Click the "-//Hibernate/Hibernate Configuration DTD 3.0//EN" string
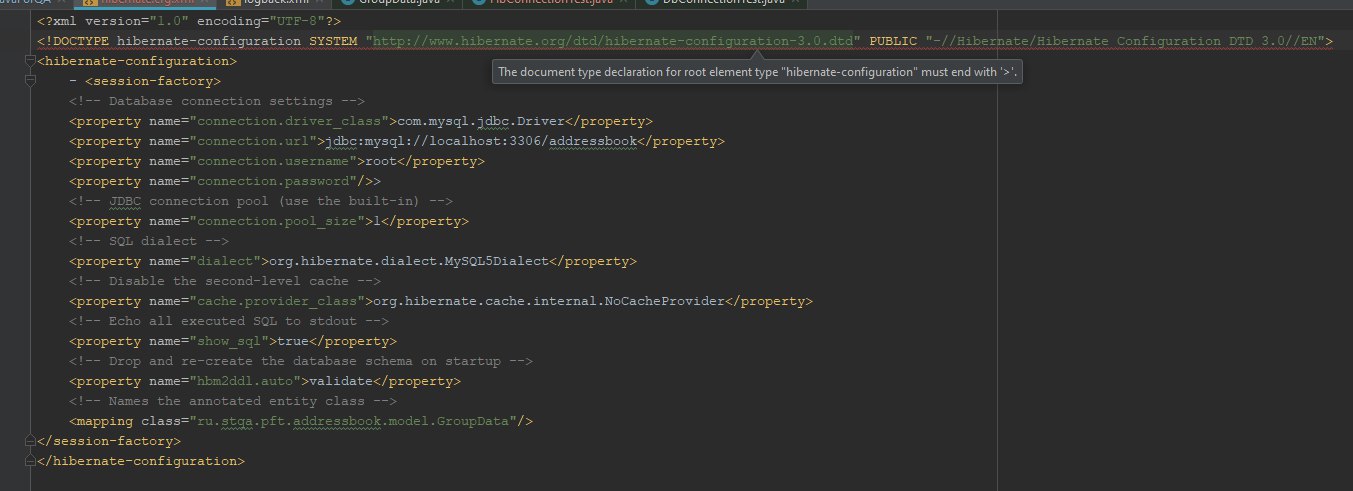Screen dimensions: 1353x491 click(x=1125, y=41)
